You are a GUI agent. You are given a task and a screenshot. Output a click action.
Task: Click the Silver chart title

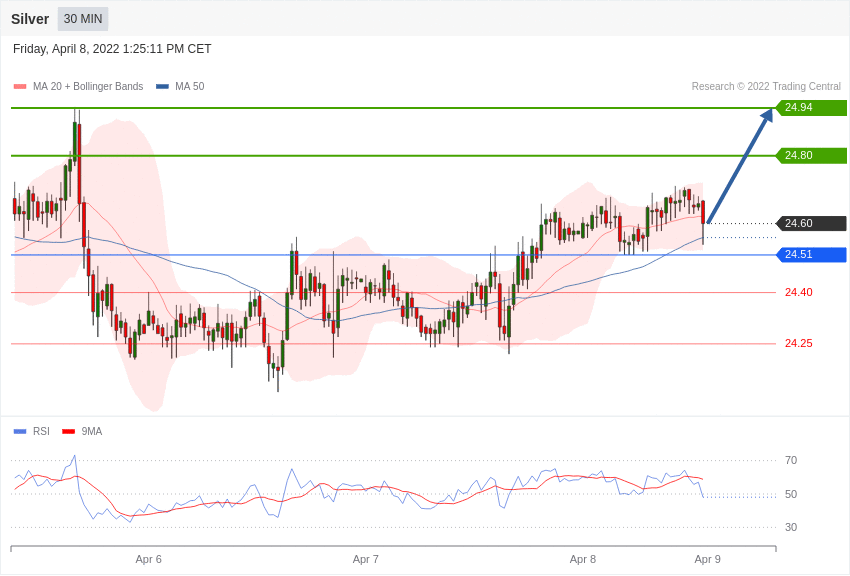30,19
